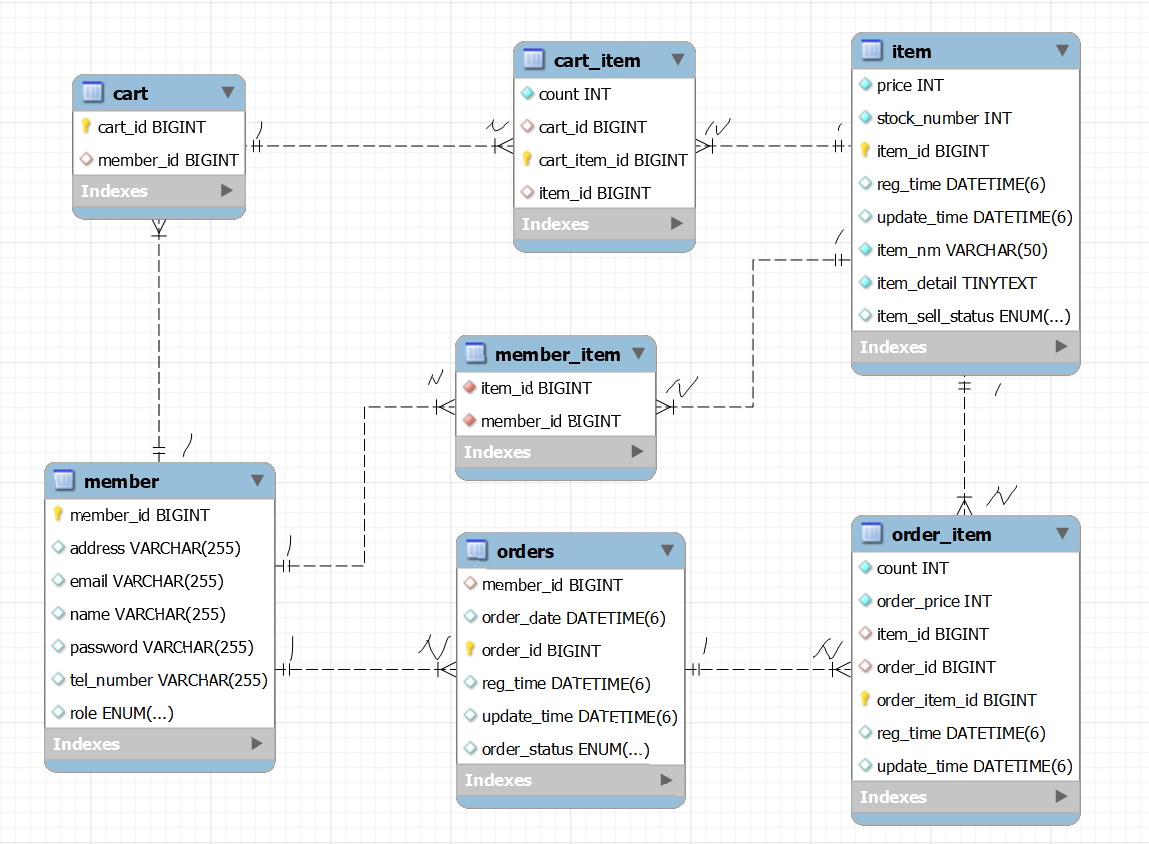Screen dimensions: 1149x844
Task: Click the order_id key icon in orders table
Action: coord(470,649)
